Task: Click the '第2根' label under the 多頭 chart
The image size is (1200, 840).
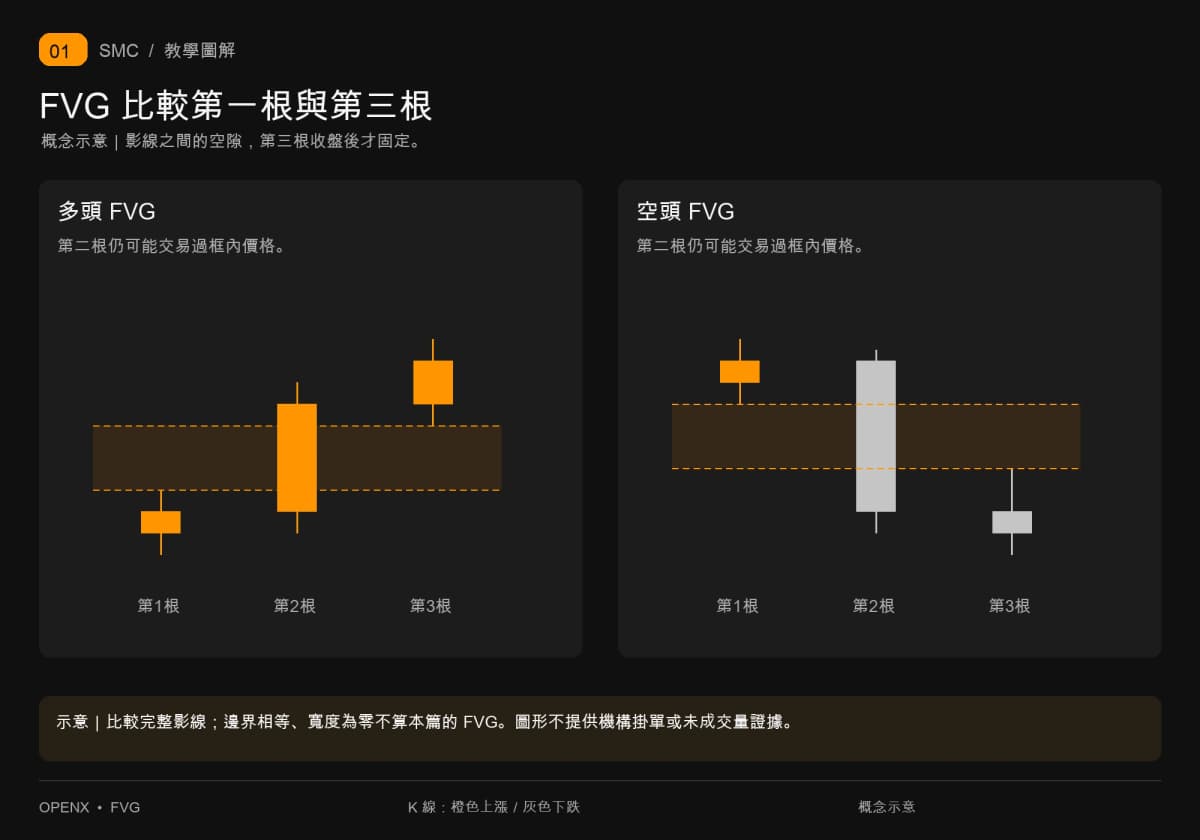Action: (x=295, y=606)
